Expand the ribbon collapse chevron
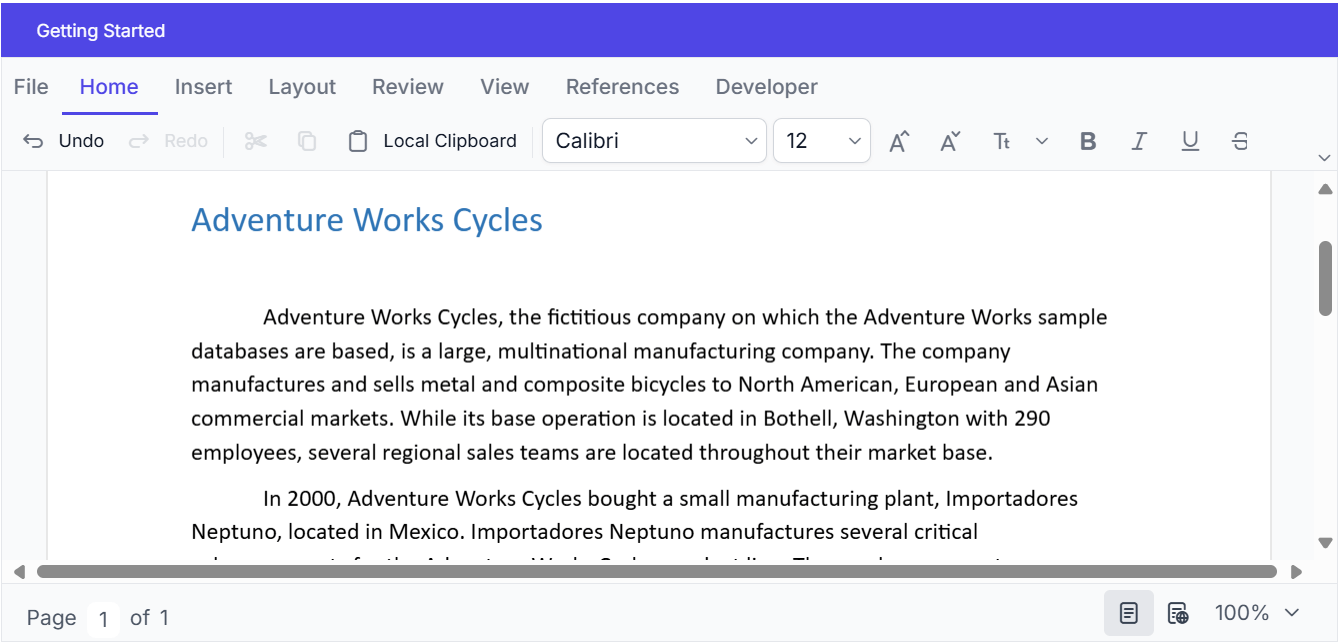 click(x=1325, y=158)
